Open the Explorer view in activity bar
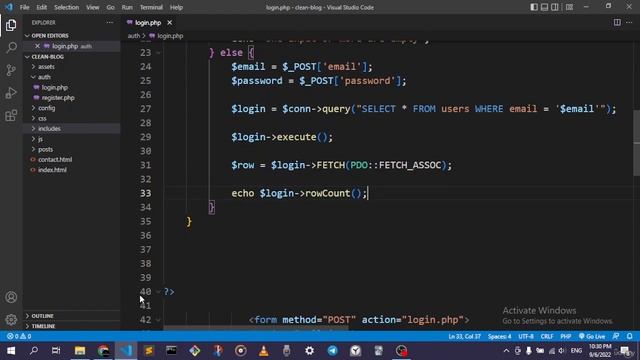Image resolution: width=640 pixels, height=360 pixels. (11, 25)
